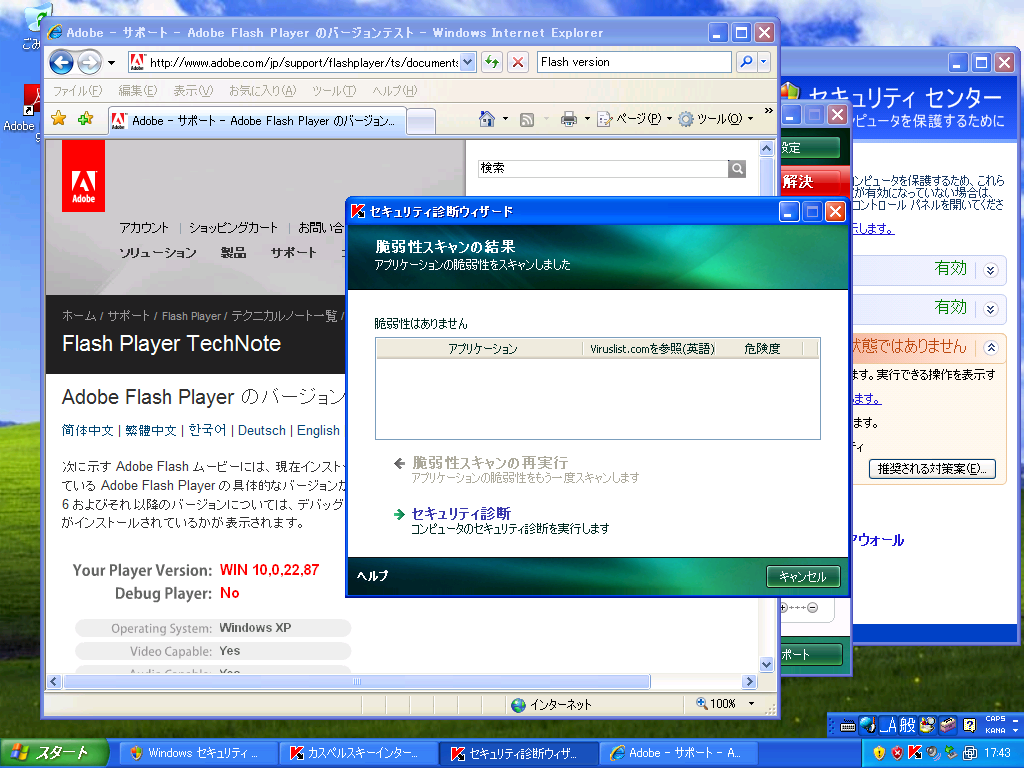Screen dimensions: 1024x768
Task: Click the IME globe input style icon
Action: [x=867, y=725]
